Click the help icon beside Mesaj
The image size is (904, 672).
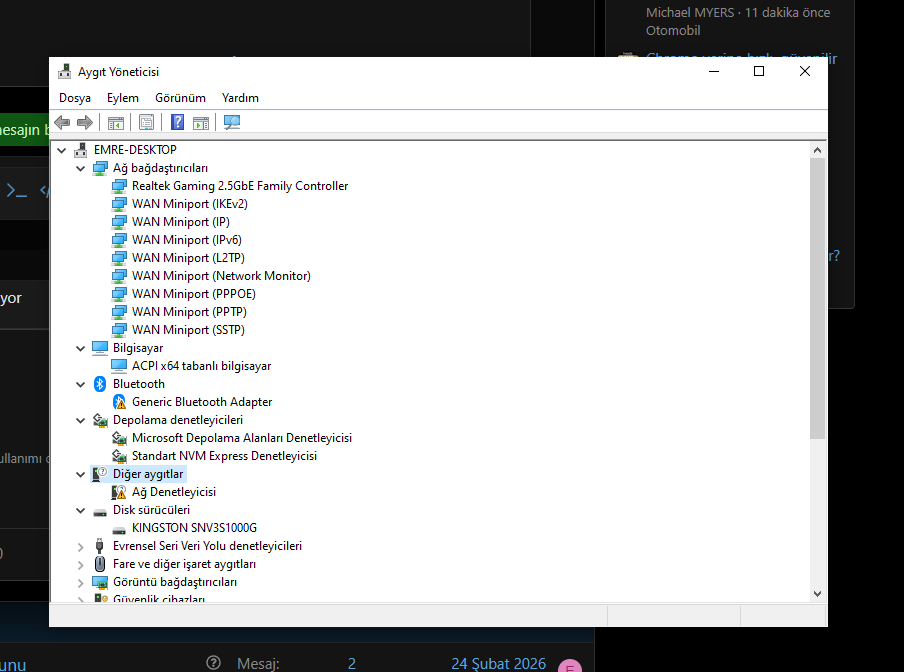tap(213, 663)
